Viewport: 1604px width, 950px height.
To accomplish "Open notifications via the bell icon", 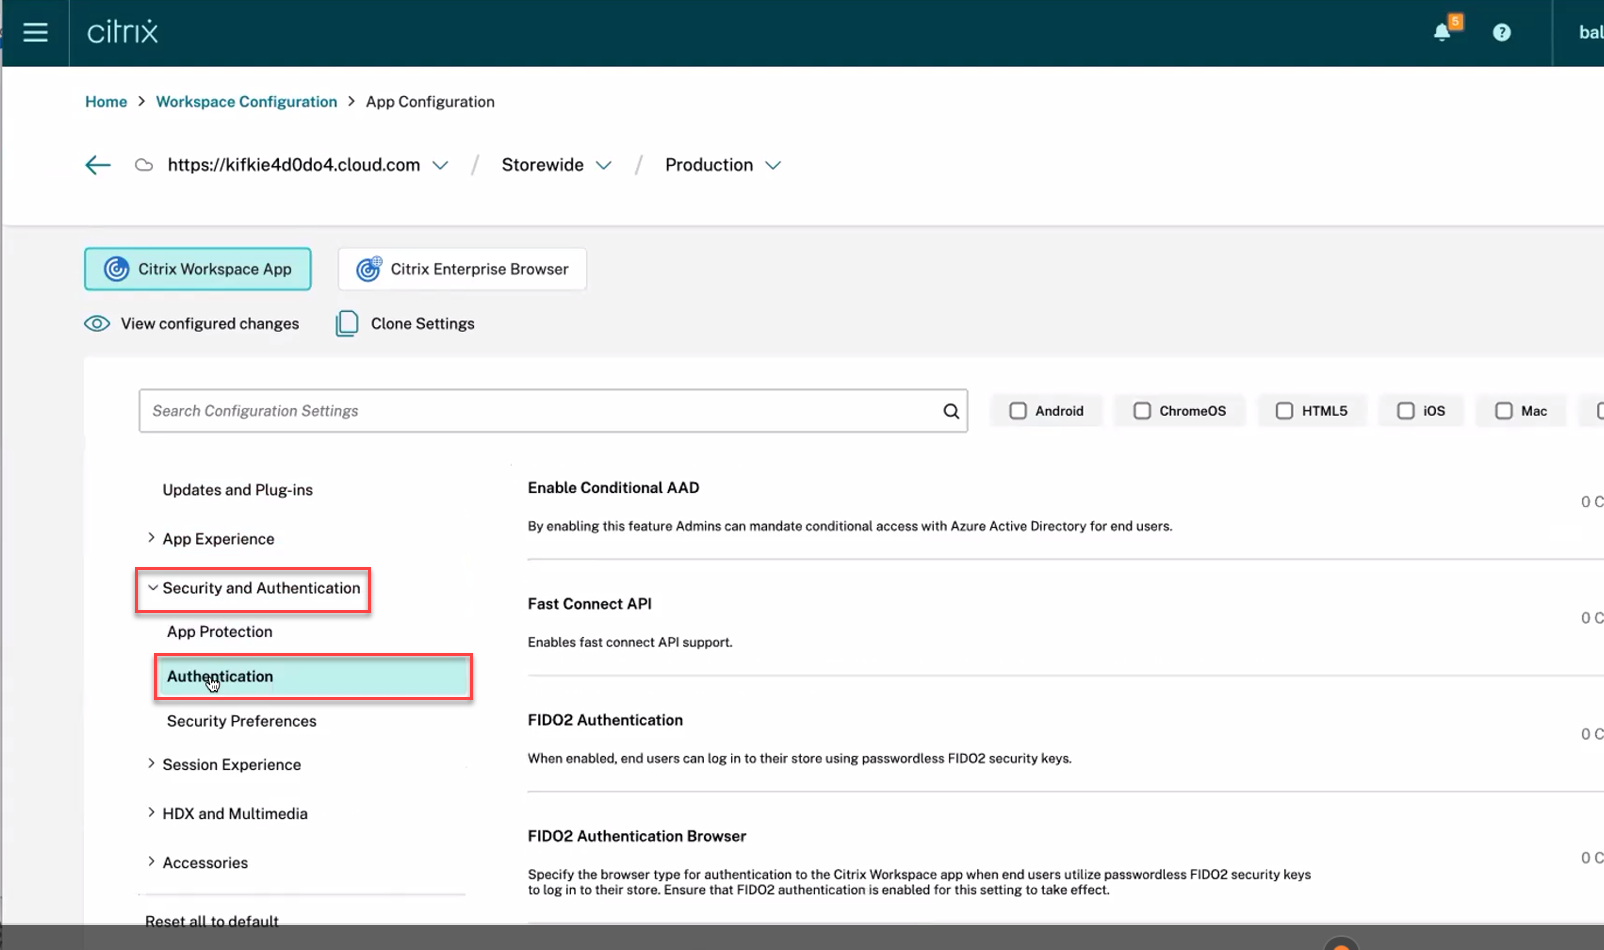I will (1441, 32).
